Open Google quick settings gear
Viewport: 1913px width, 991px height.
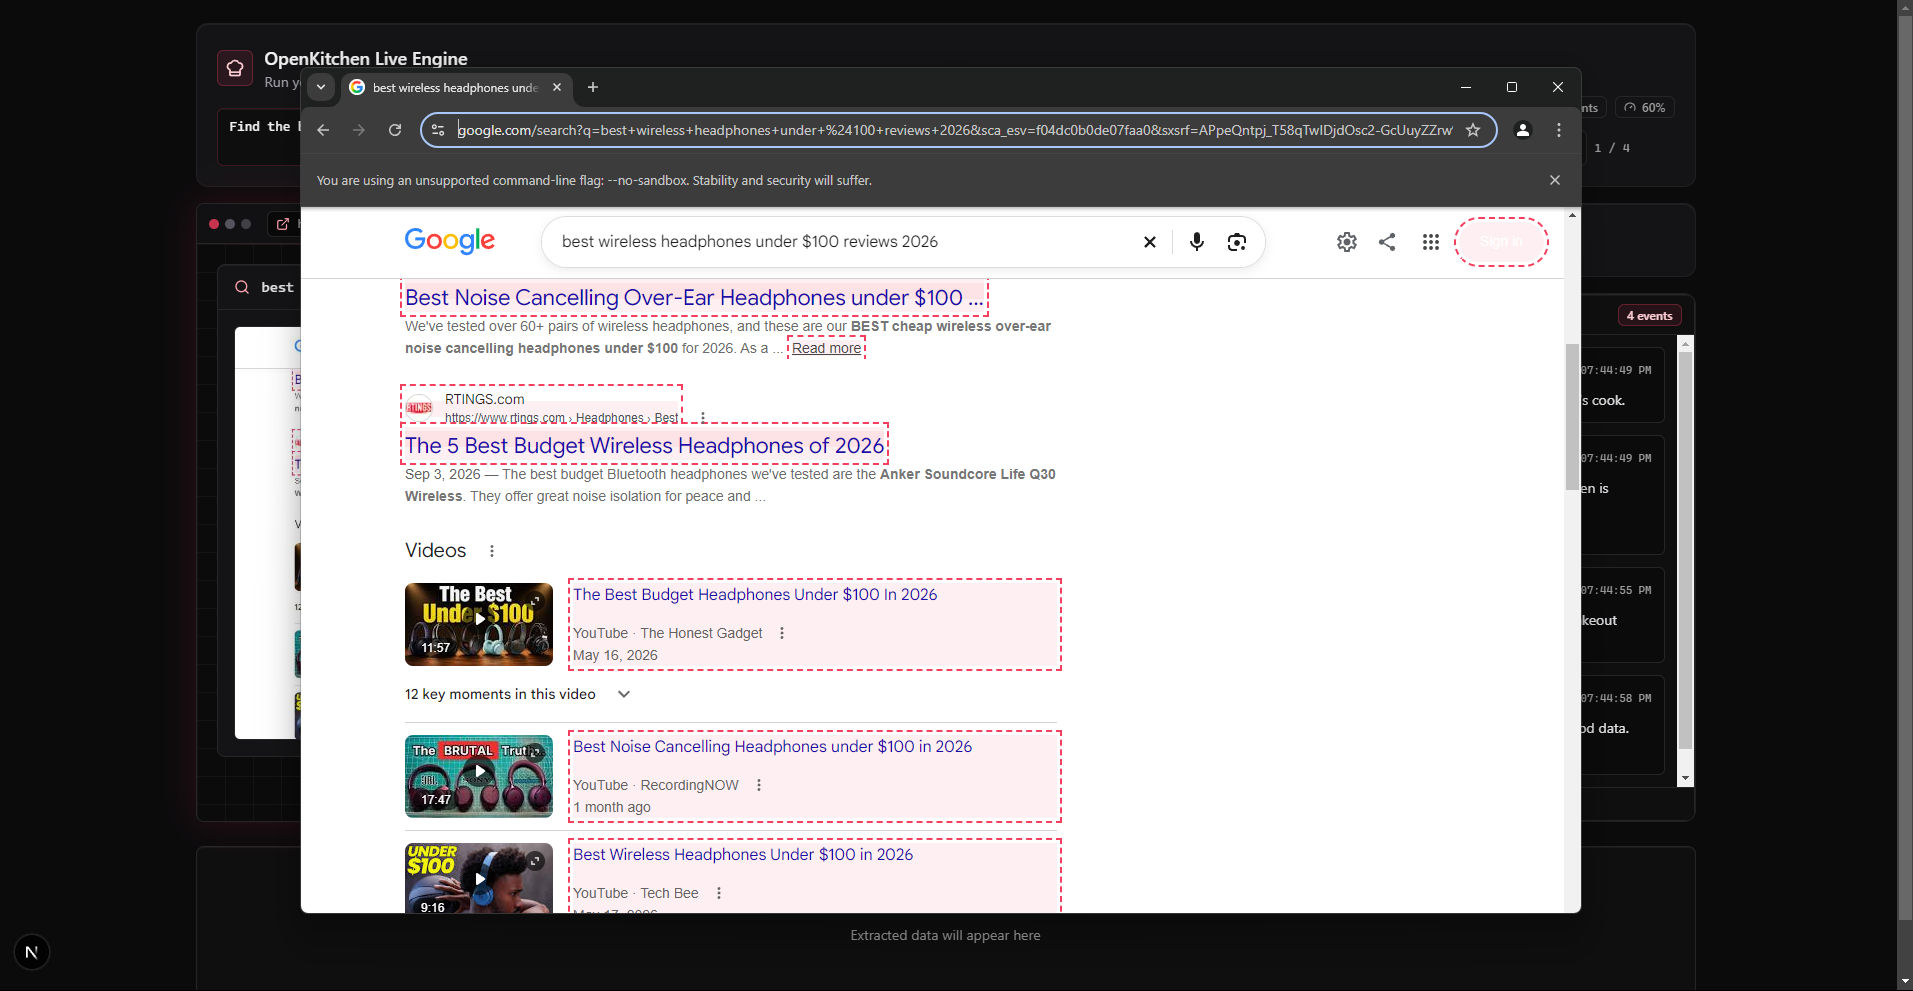pos(1347,242)
